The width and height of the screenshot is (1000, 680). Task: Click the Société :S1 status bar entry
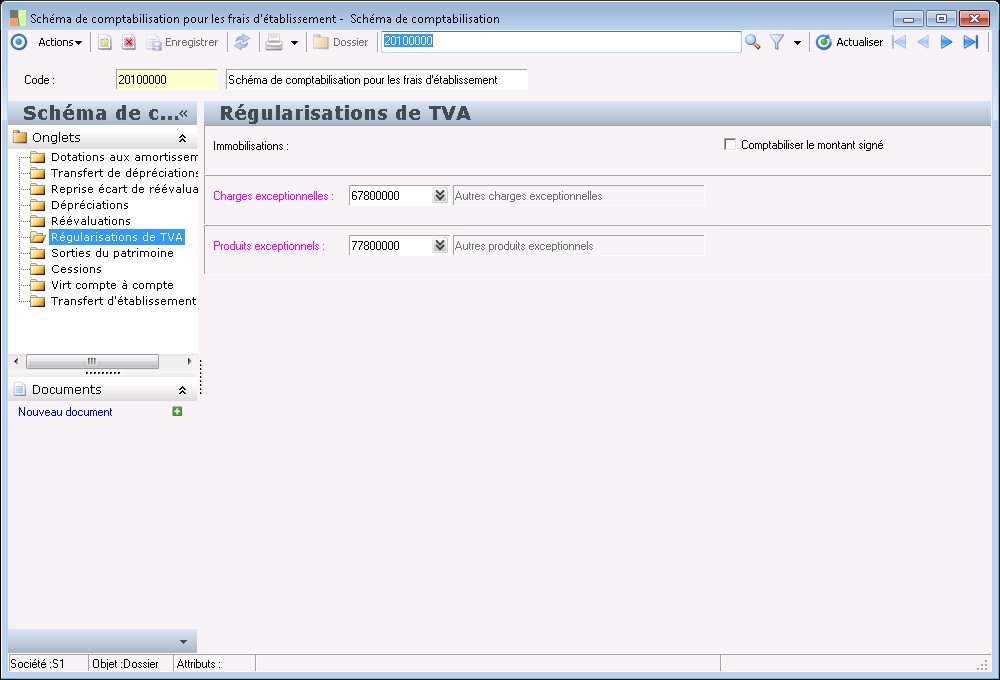[38, 663]
